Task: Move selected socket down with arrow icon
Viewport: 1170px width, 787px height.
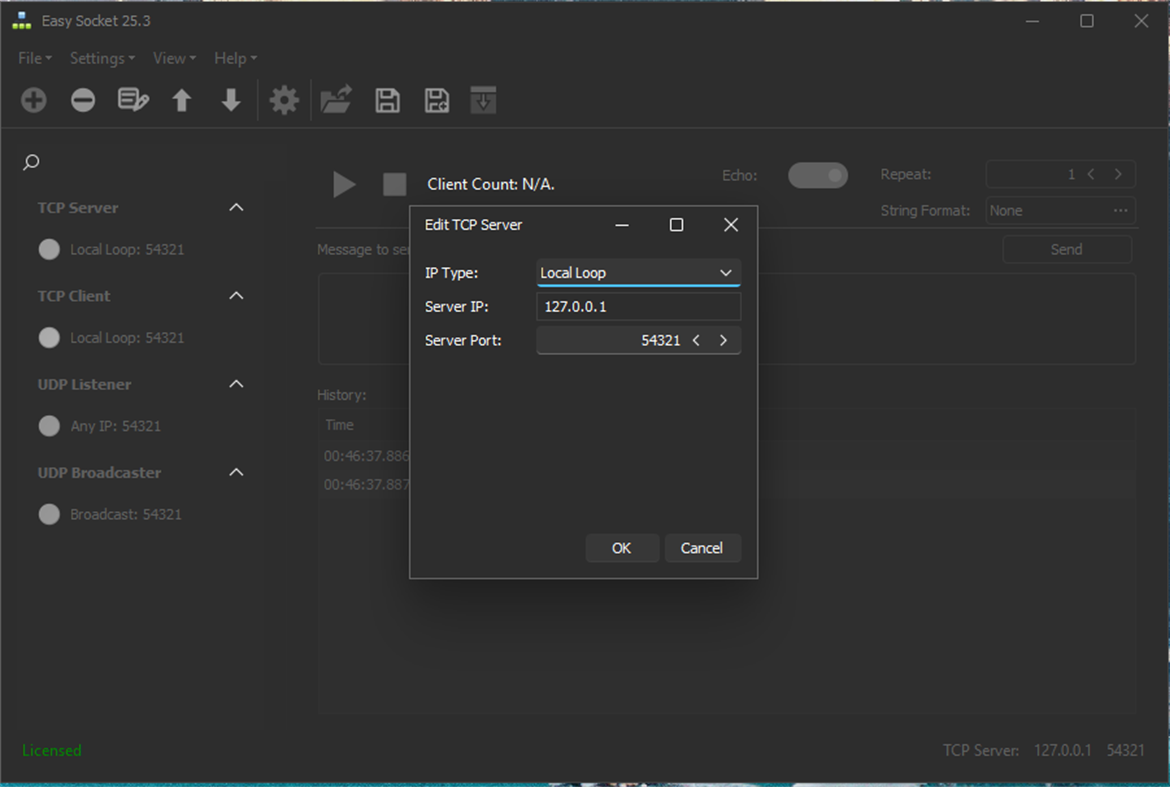Action: tap(231, 100)
